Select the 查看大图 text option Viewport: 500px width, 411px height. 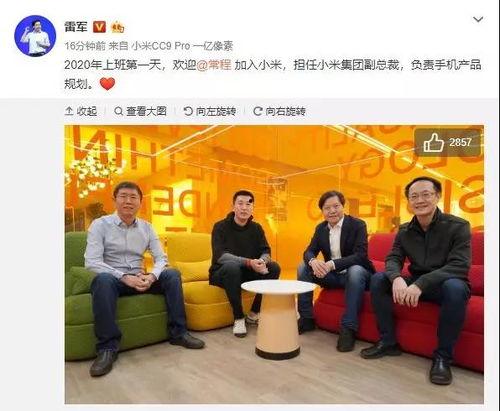tap(146, 111)
